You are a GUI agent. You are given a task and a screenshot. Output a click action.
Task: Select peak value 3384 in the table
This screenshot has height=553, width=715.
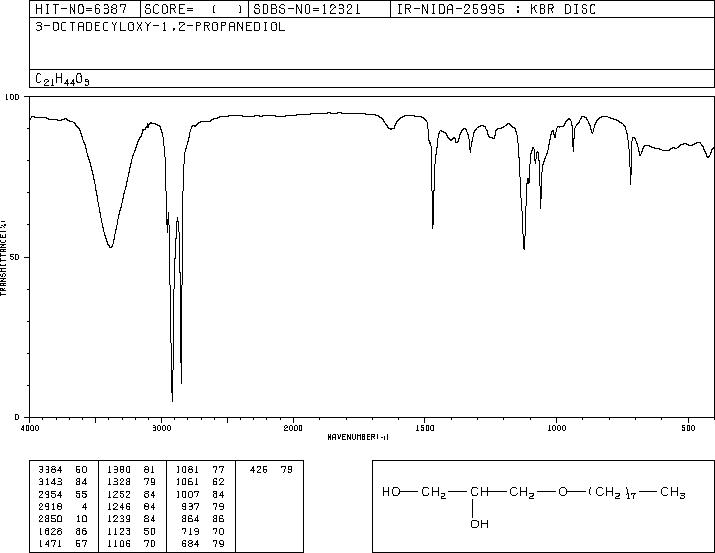click(x=50, y=470)
